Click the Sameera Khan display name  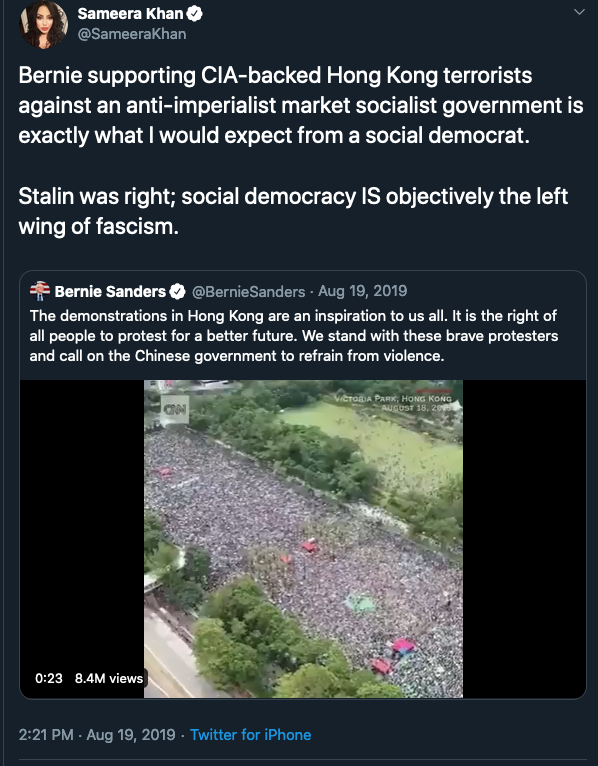pyautogui.click(x=130, y=14)
